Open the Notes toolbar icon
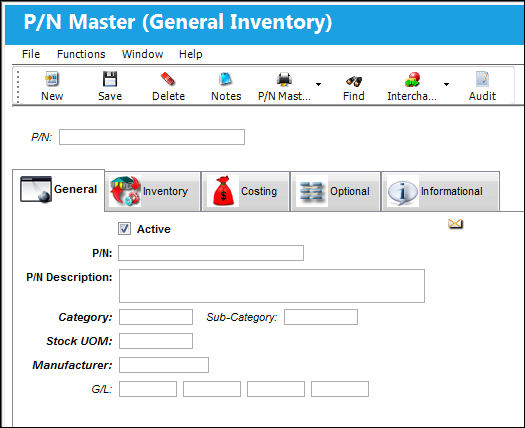The image size is (525, 428). (226, 79)
